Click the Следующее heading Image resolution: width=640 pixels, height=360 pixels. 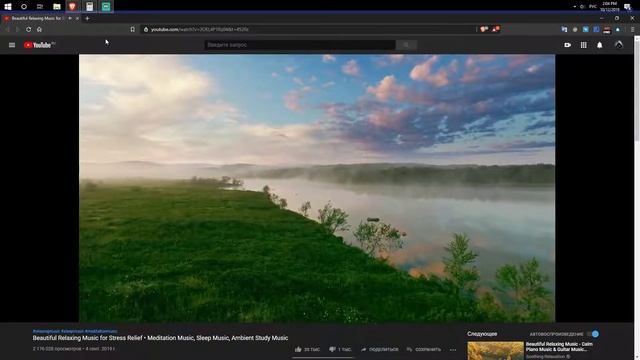coord(482,334)
